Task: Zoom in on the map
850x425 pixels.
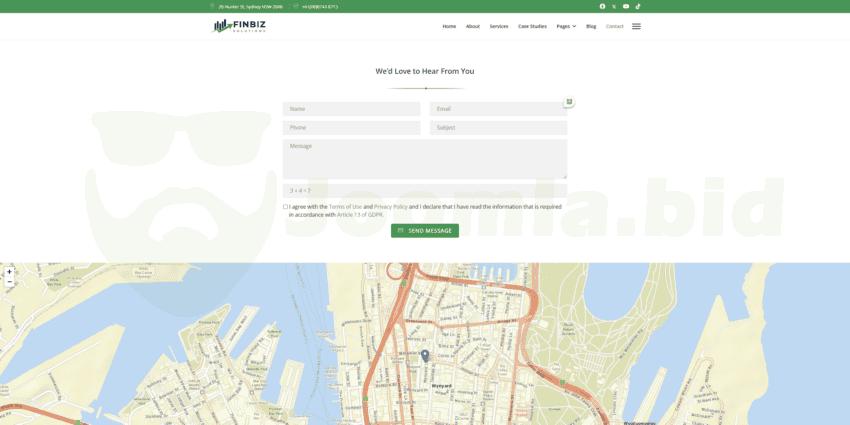Action: coord(9,271)
